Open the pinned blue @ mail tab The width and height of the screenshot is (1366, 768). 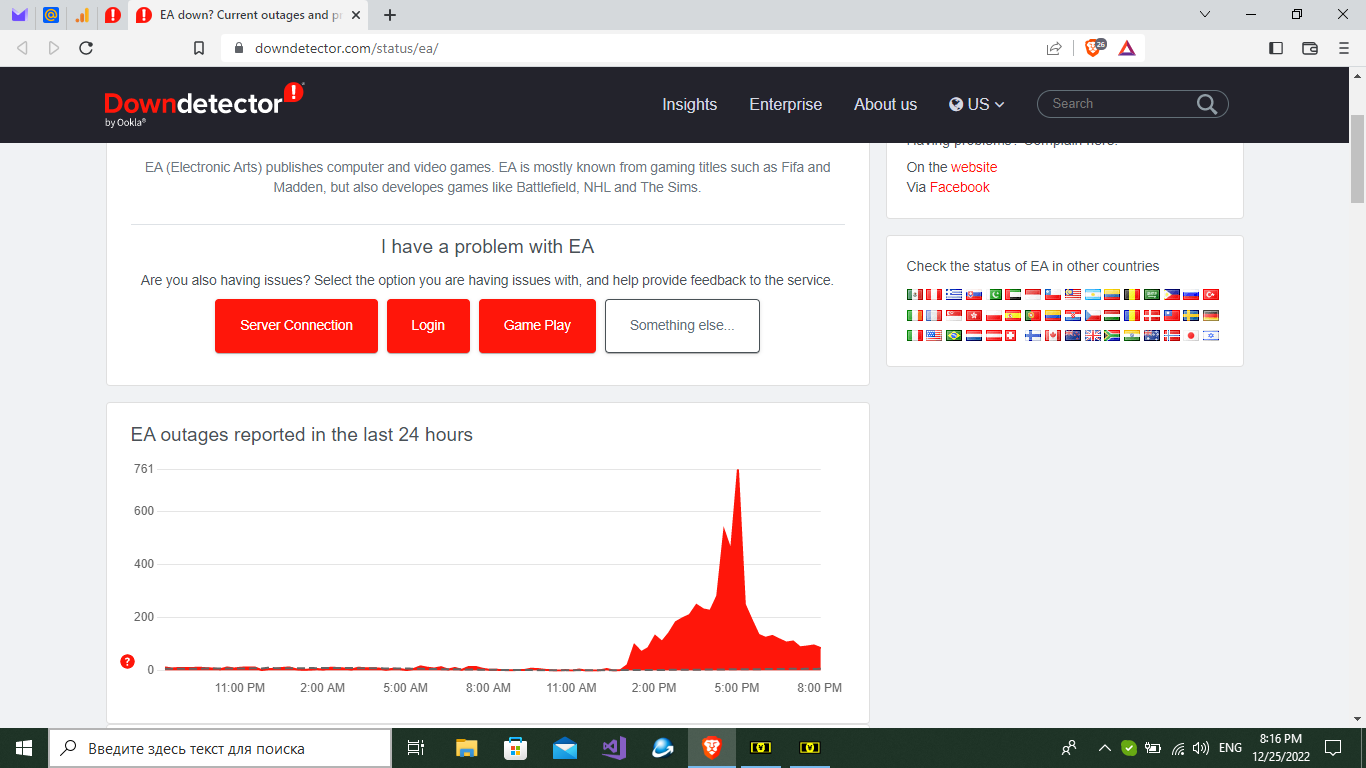click(51, 15)
